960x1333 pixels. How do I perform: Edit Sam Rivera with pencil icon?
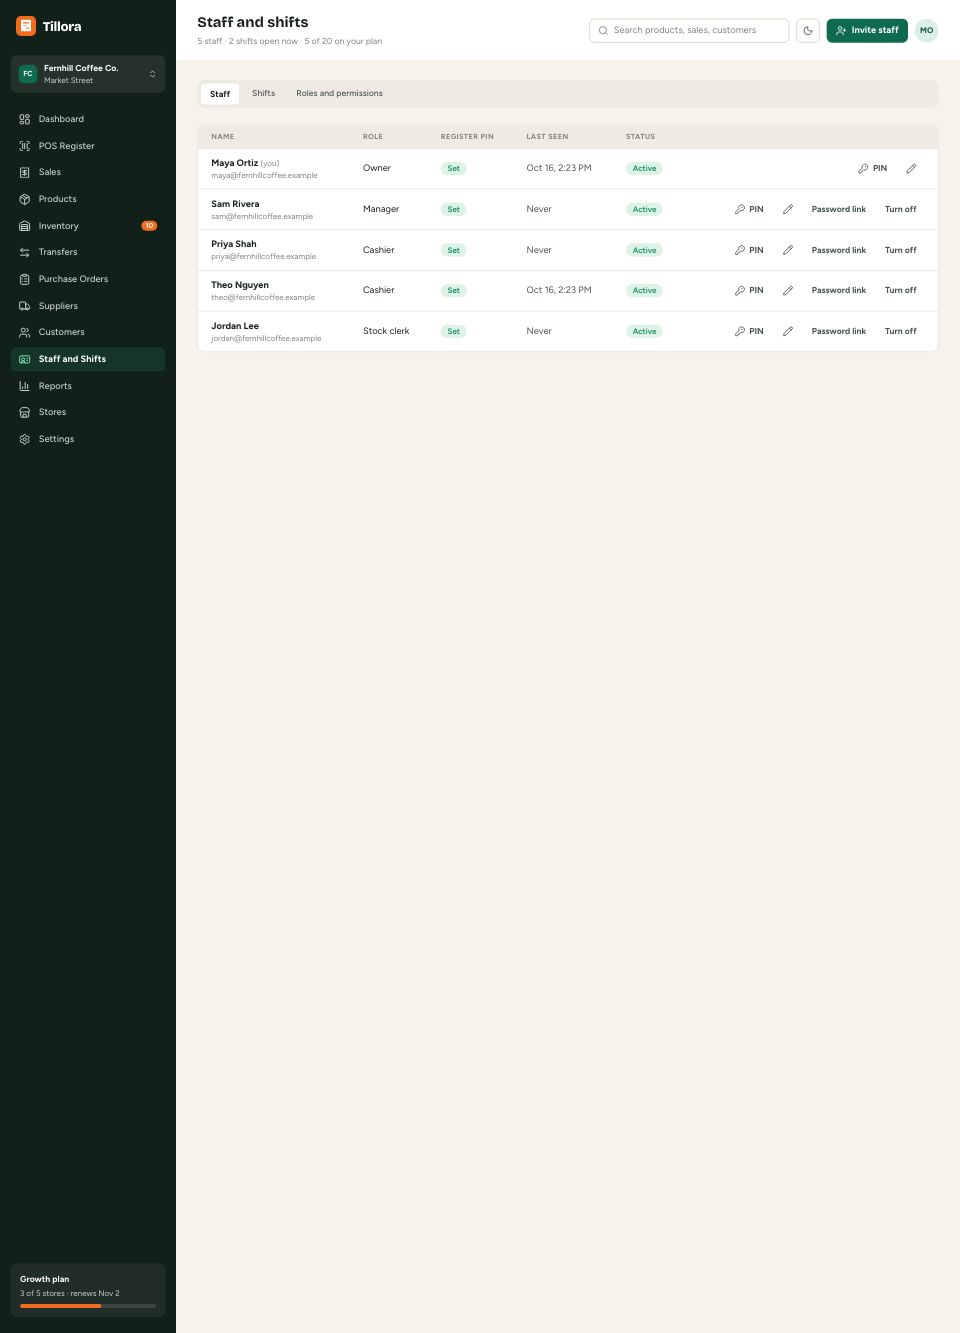pos(788,209)
